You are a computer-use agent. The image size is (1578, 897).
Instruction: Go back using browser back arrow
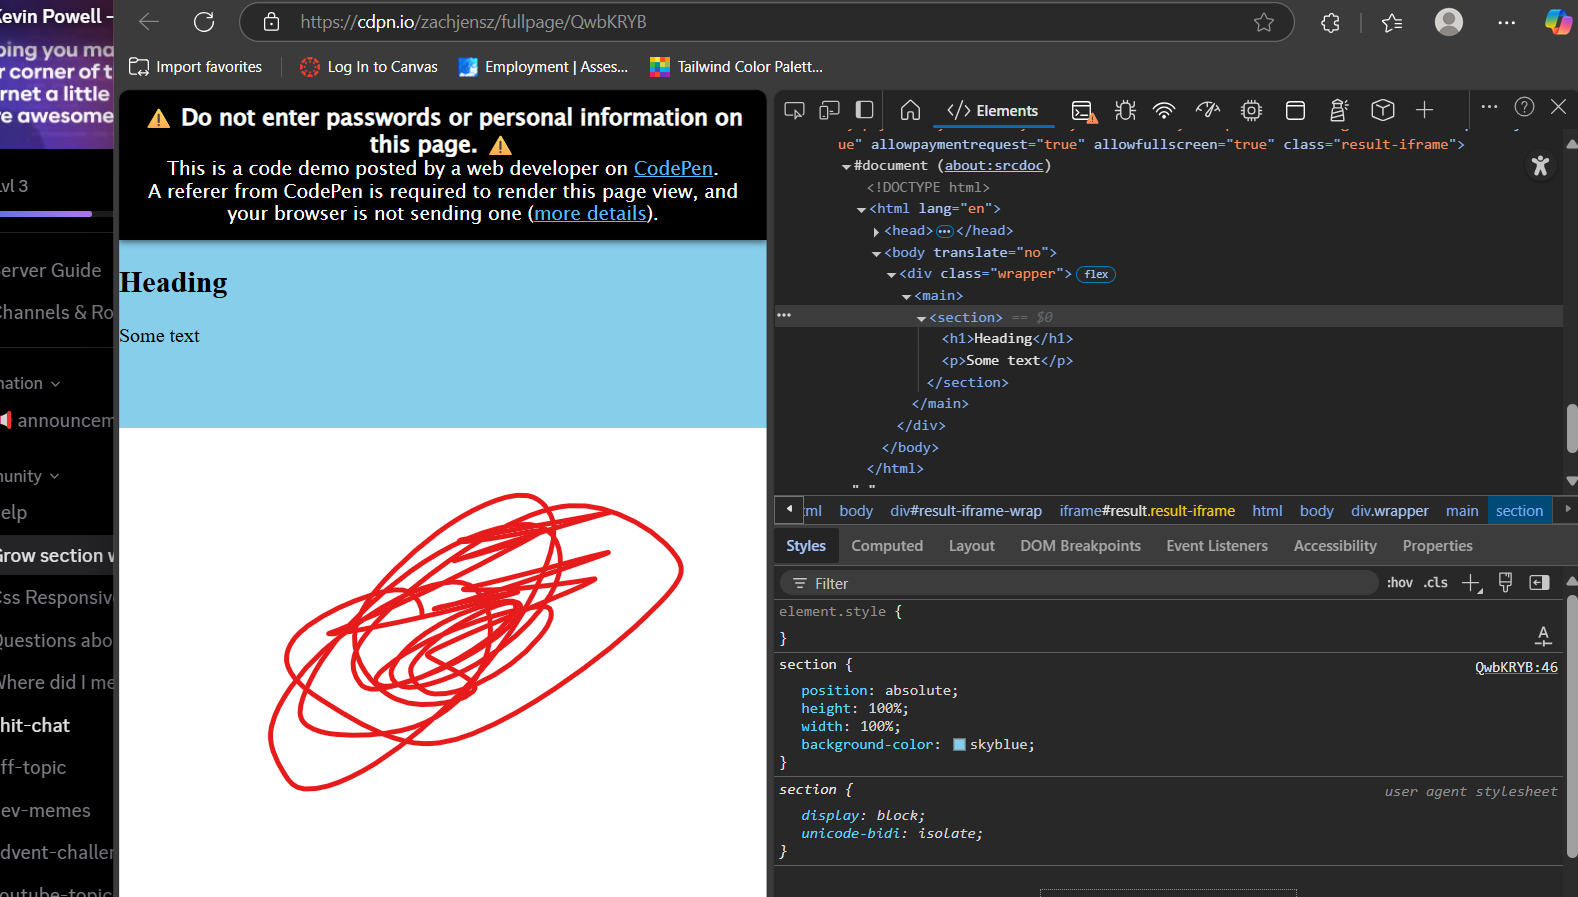coord(149,22)
